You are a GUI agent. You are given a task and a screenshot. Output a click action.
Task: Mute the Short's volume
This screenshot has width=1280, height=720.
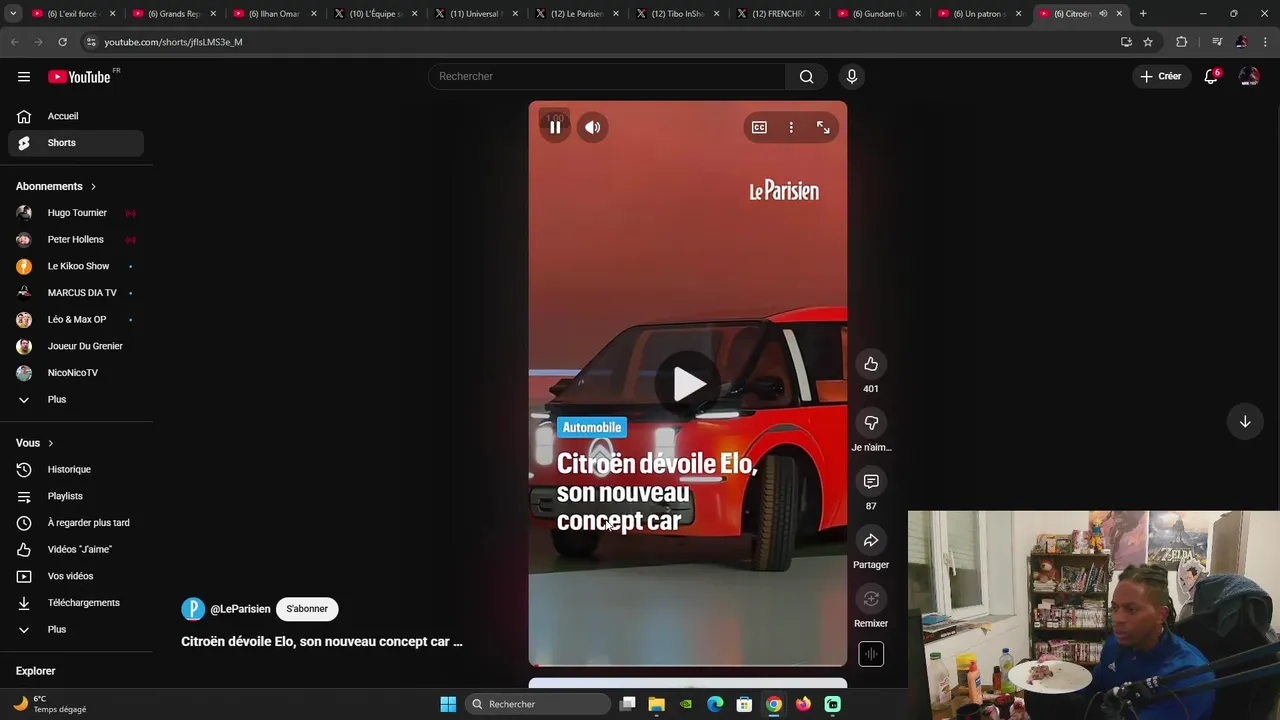(593, 127)
